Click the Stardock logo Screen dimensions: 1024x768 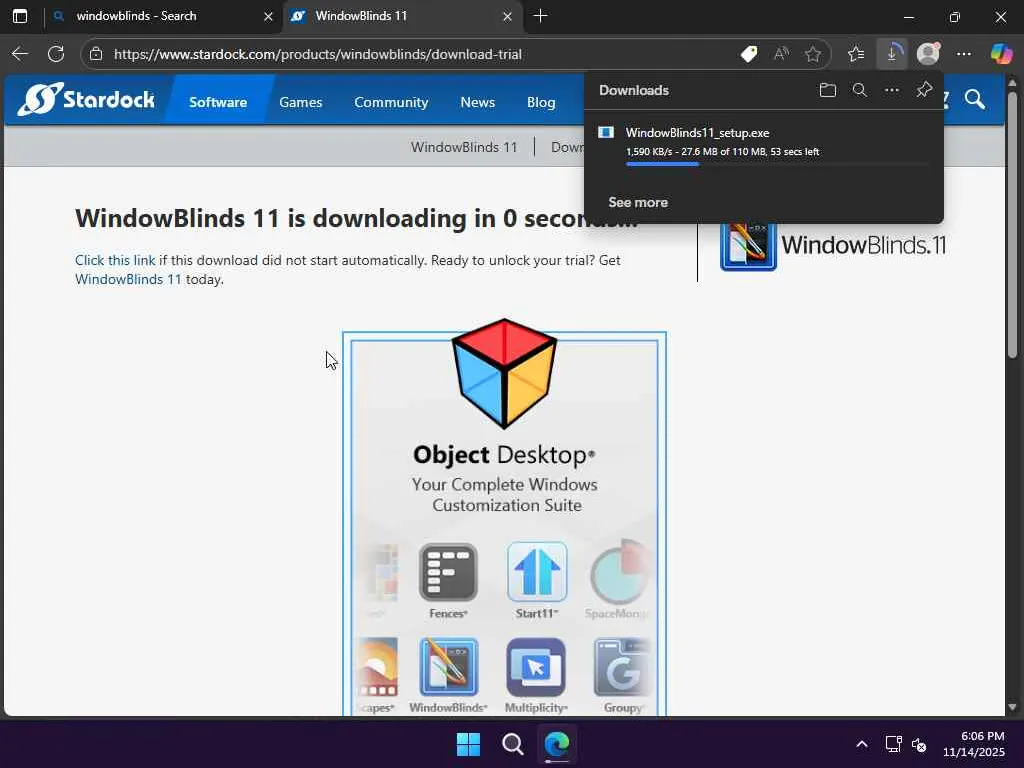coord(86,99)
